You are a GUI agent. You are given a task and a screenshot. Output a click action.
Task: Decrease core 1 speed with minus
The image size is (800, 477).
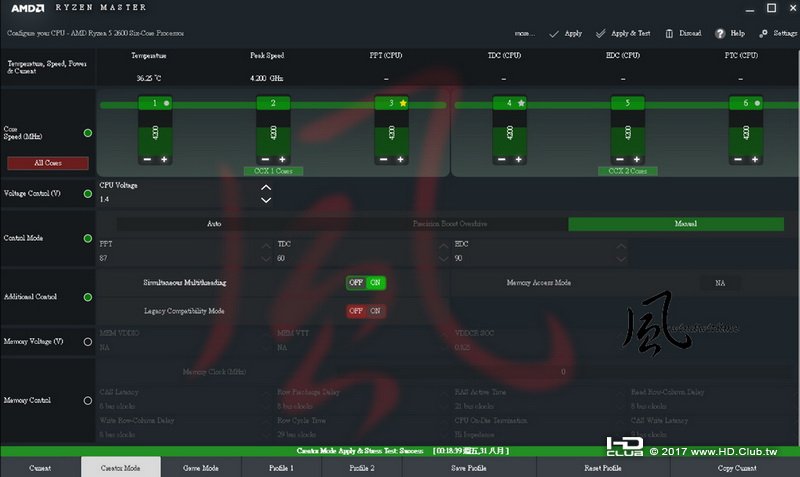(147, 160)
